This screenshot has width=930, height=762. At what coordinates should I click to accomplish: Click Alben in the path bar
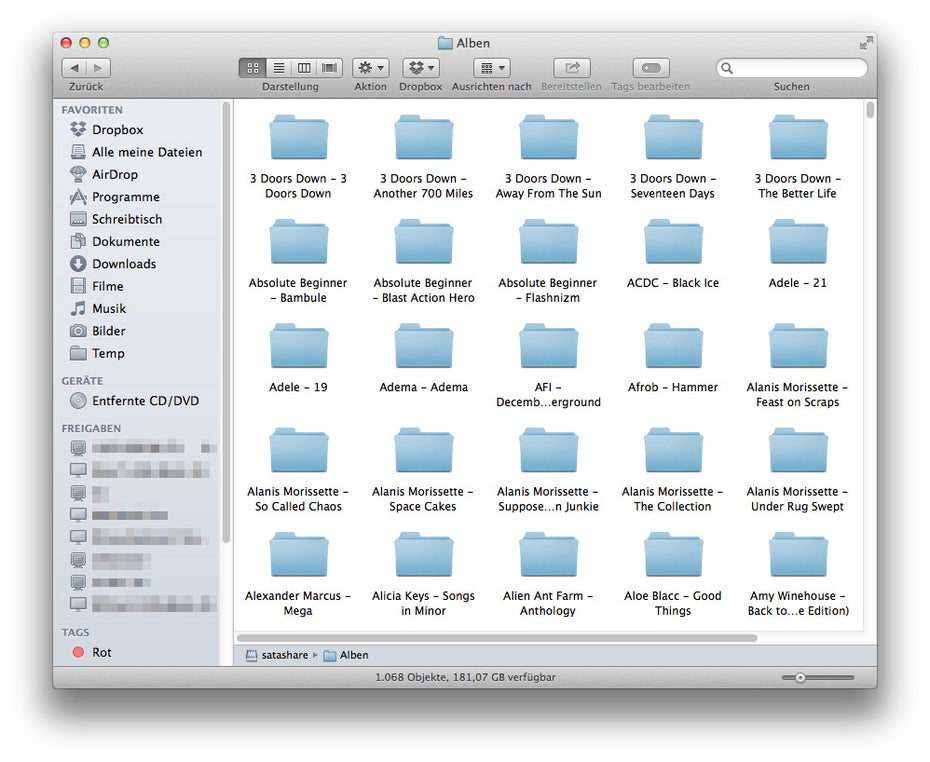tap(346, 655)
